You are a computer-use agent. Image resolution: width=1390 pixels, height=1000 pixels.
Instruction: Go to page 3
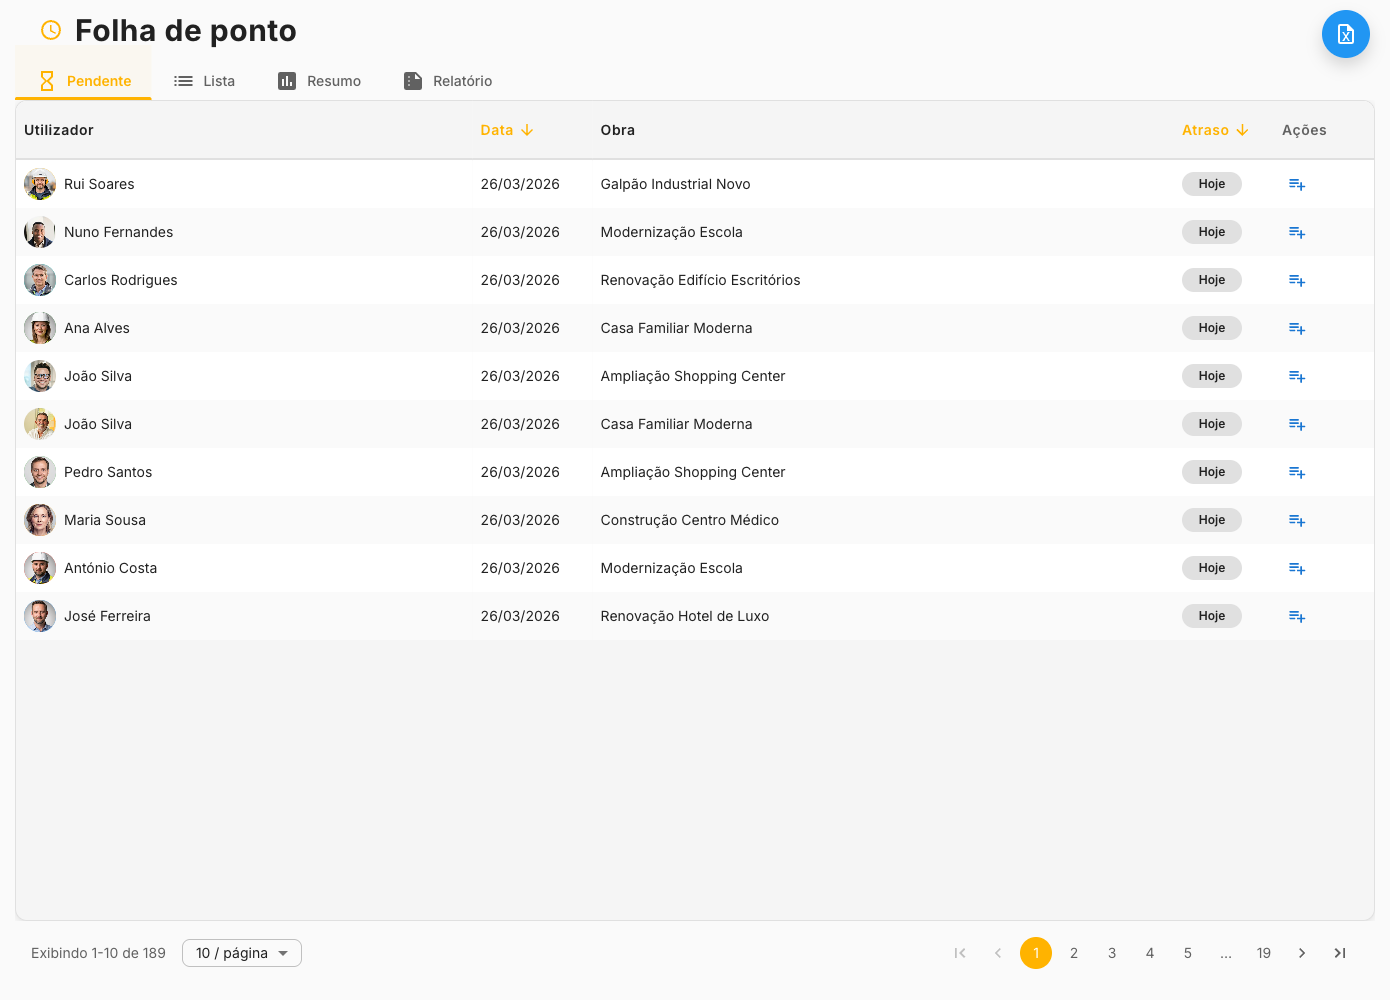pyautogui.click(x=1111, y=953)
